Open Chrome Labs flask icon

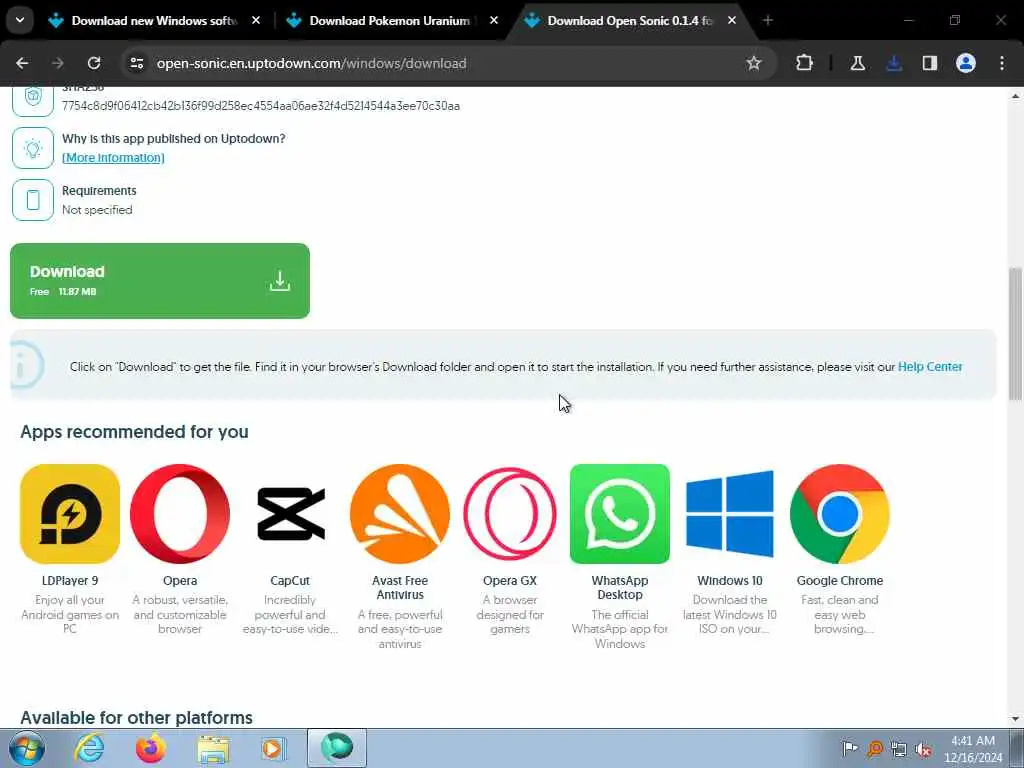(x=857, y=63)
